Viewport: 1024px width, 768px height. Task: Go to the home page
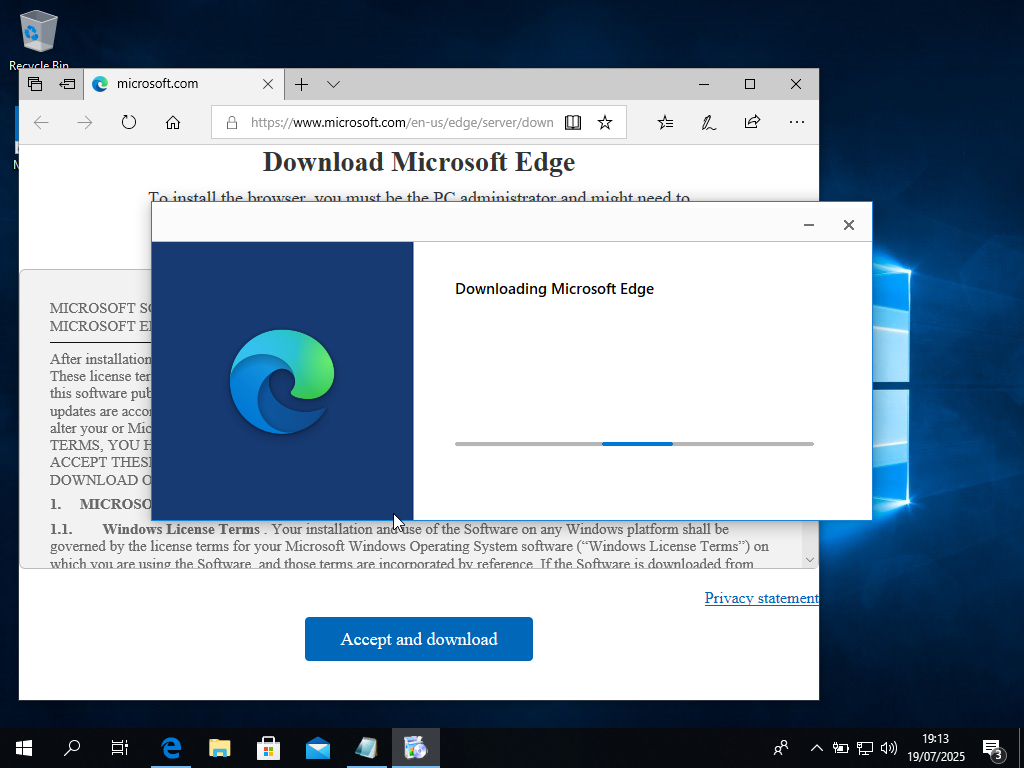point(172,122)
